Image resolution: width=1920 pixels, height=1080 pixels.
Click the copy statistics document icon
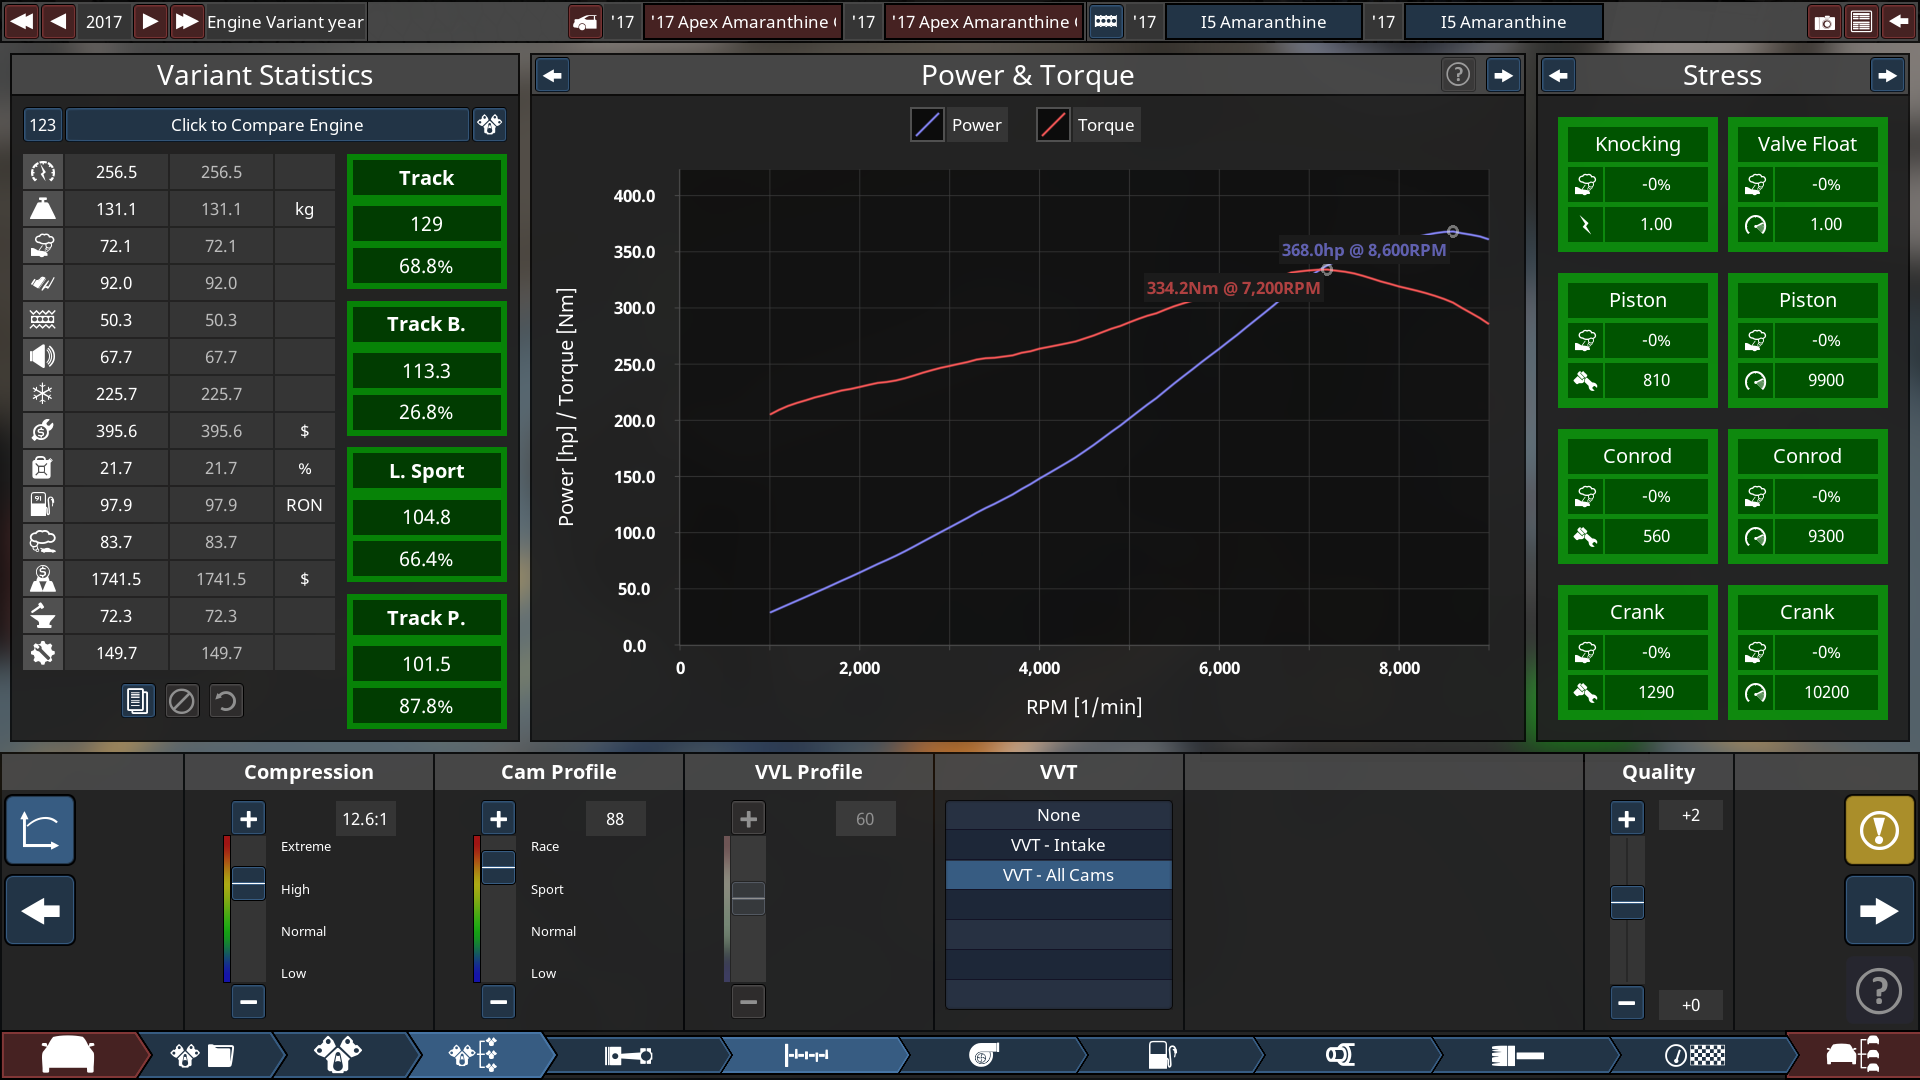point(137,701)
